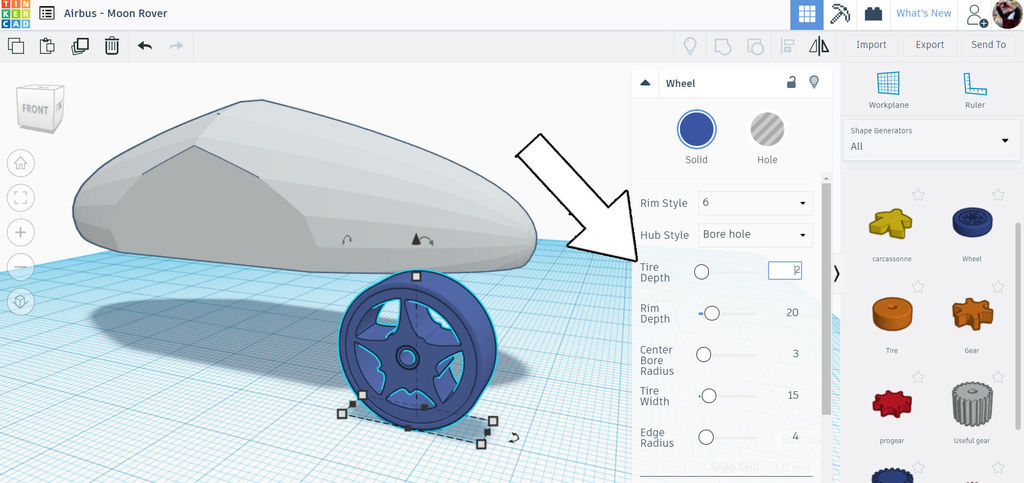Click the invite collaborator person icon

[976, 15]
